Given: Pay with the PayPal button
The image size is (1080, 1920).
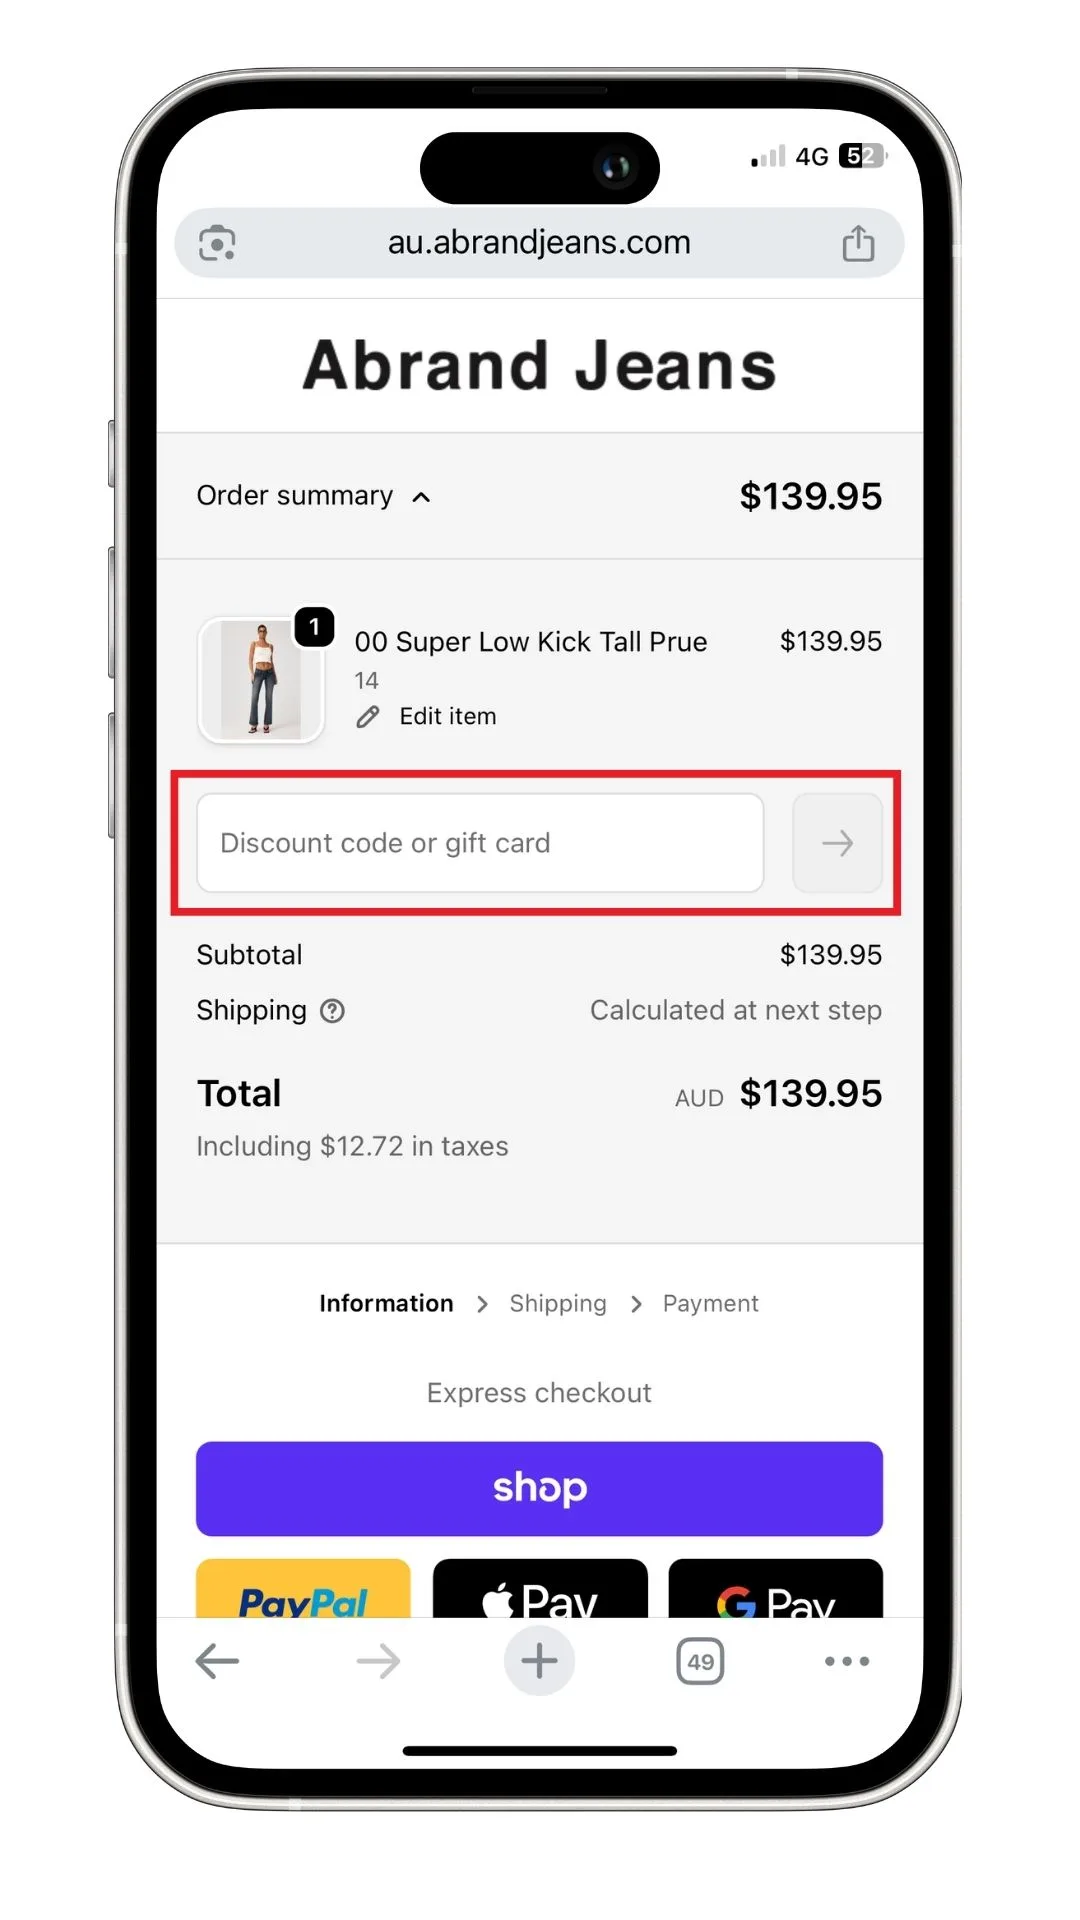Looking at the screenshot, I should pyautogui.click(x=303, y=1590).
